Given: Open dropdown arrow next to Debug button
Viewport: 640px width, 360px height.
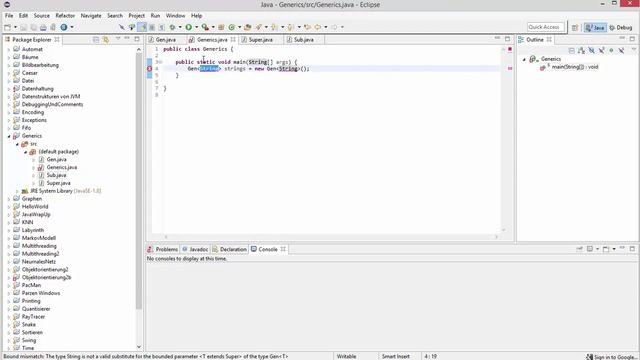Looking at the screenshot, I should (180, 27).
